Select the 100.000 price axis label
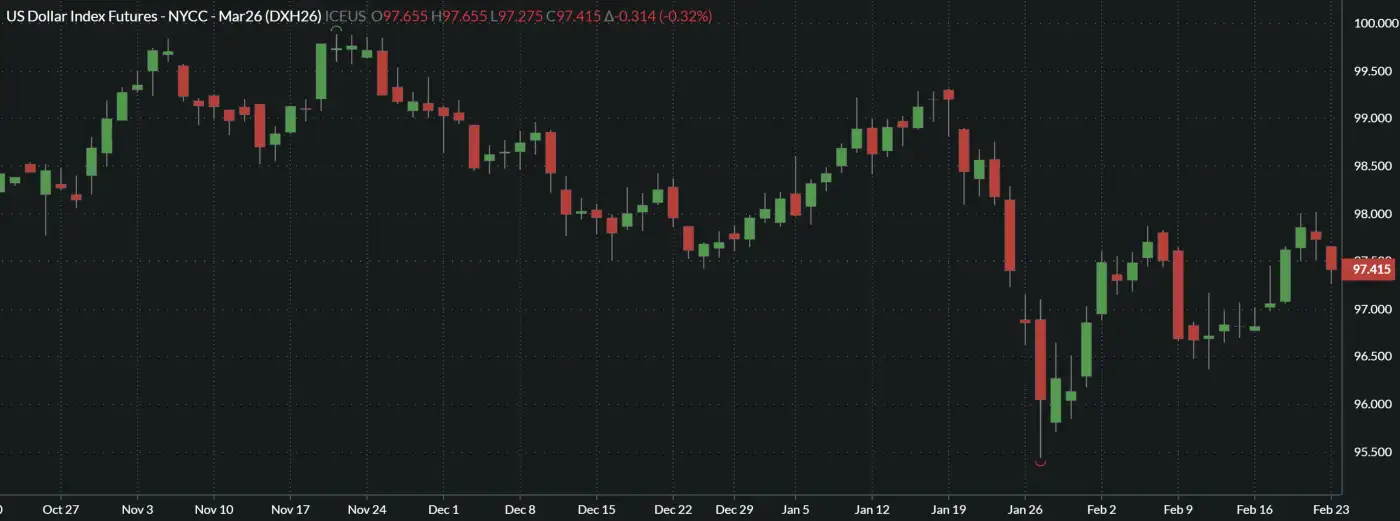Viewport: 1400px width, 521px height. click(1375, 24)
